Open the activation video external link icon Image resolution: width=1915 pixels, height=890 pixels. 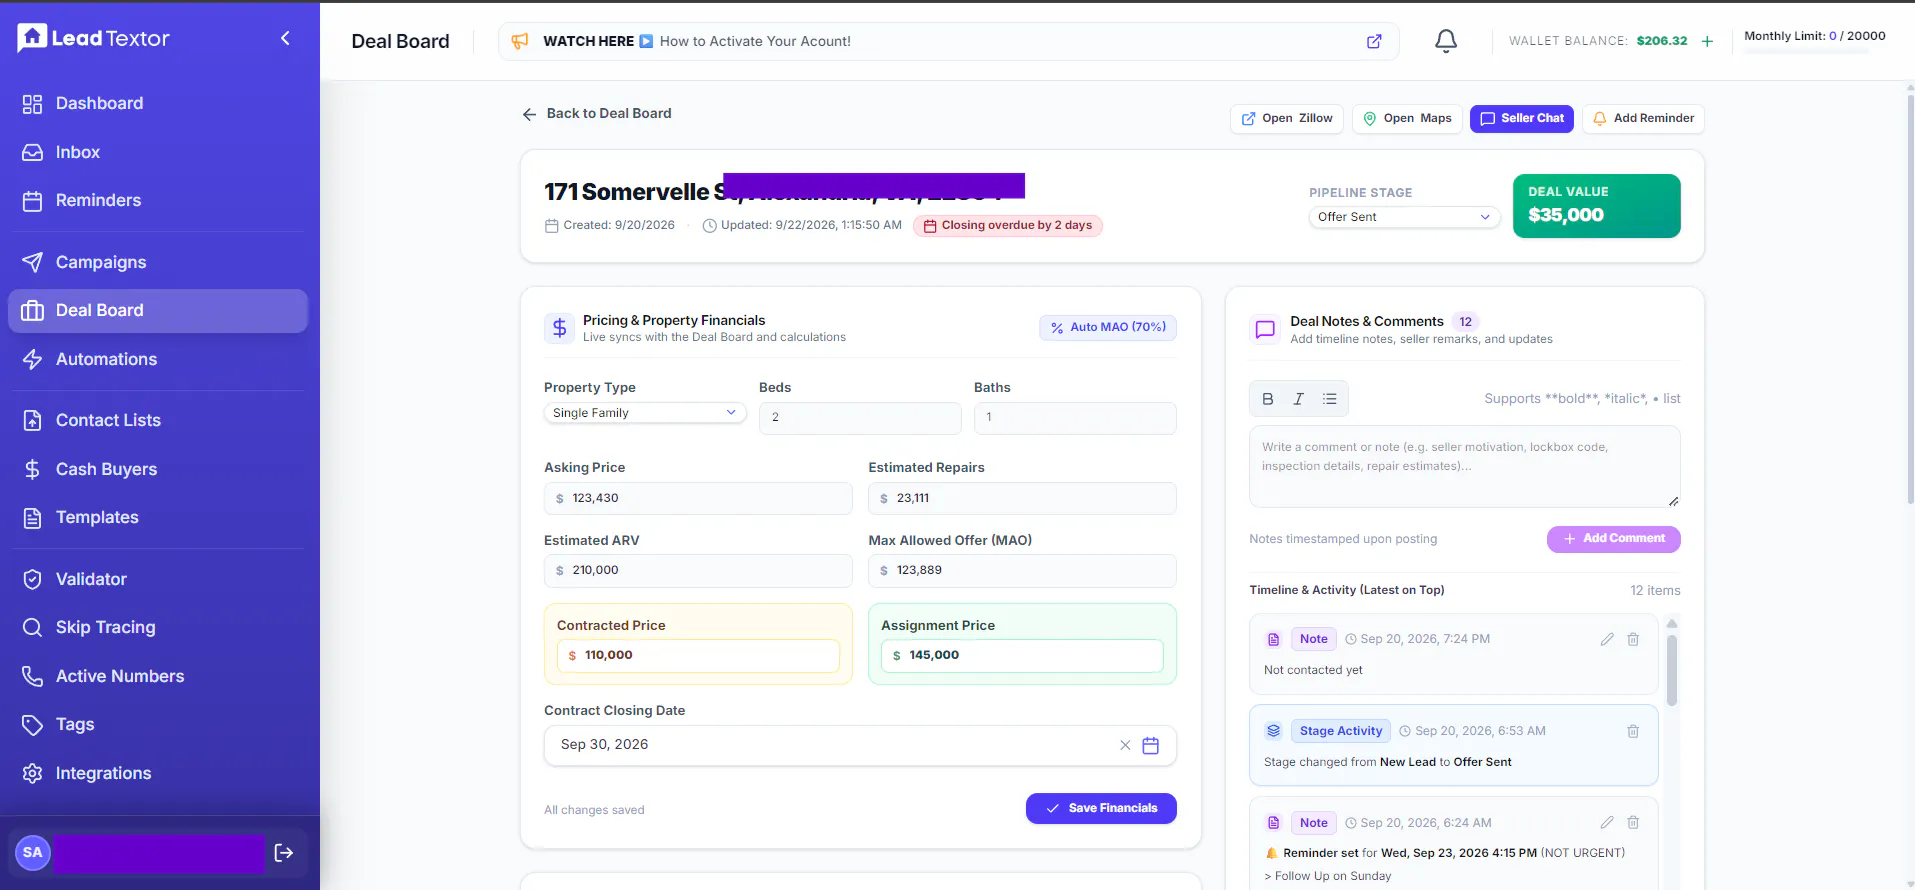[1374, 41]
